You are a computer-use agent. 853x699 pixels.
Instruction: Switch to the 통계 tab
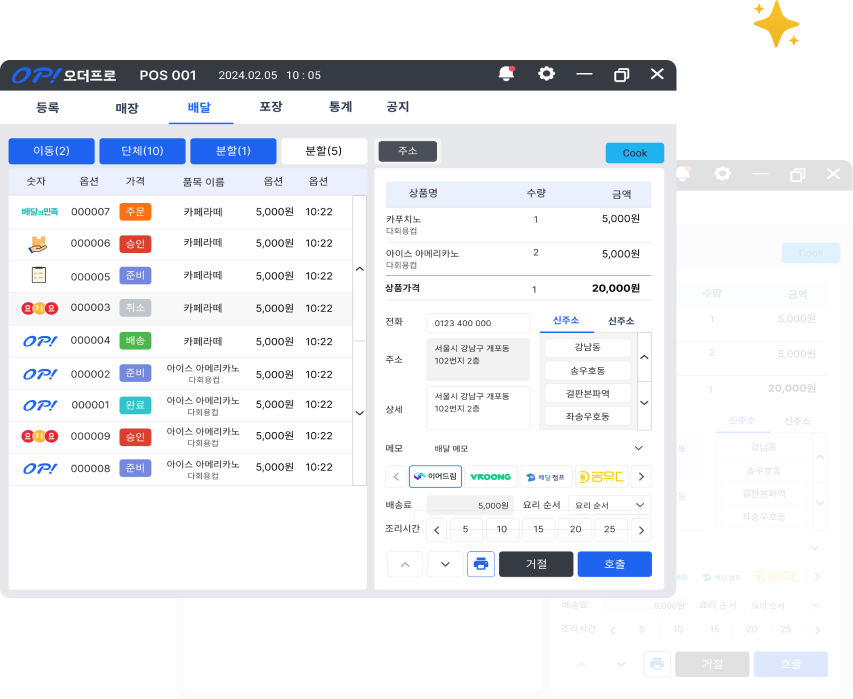[x=340, y=107]
